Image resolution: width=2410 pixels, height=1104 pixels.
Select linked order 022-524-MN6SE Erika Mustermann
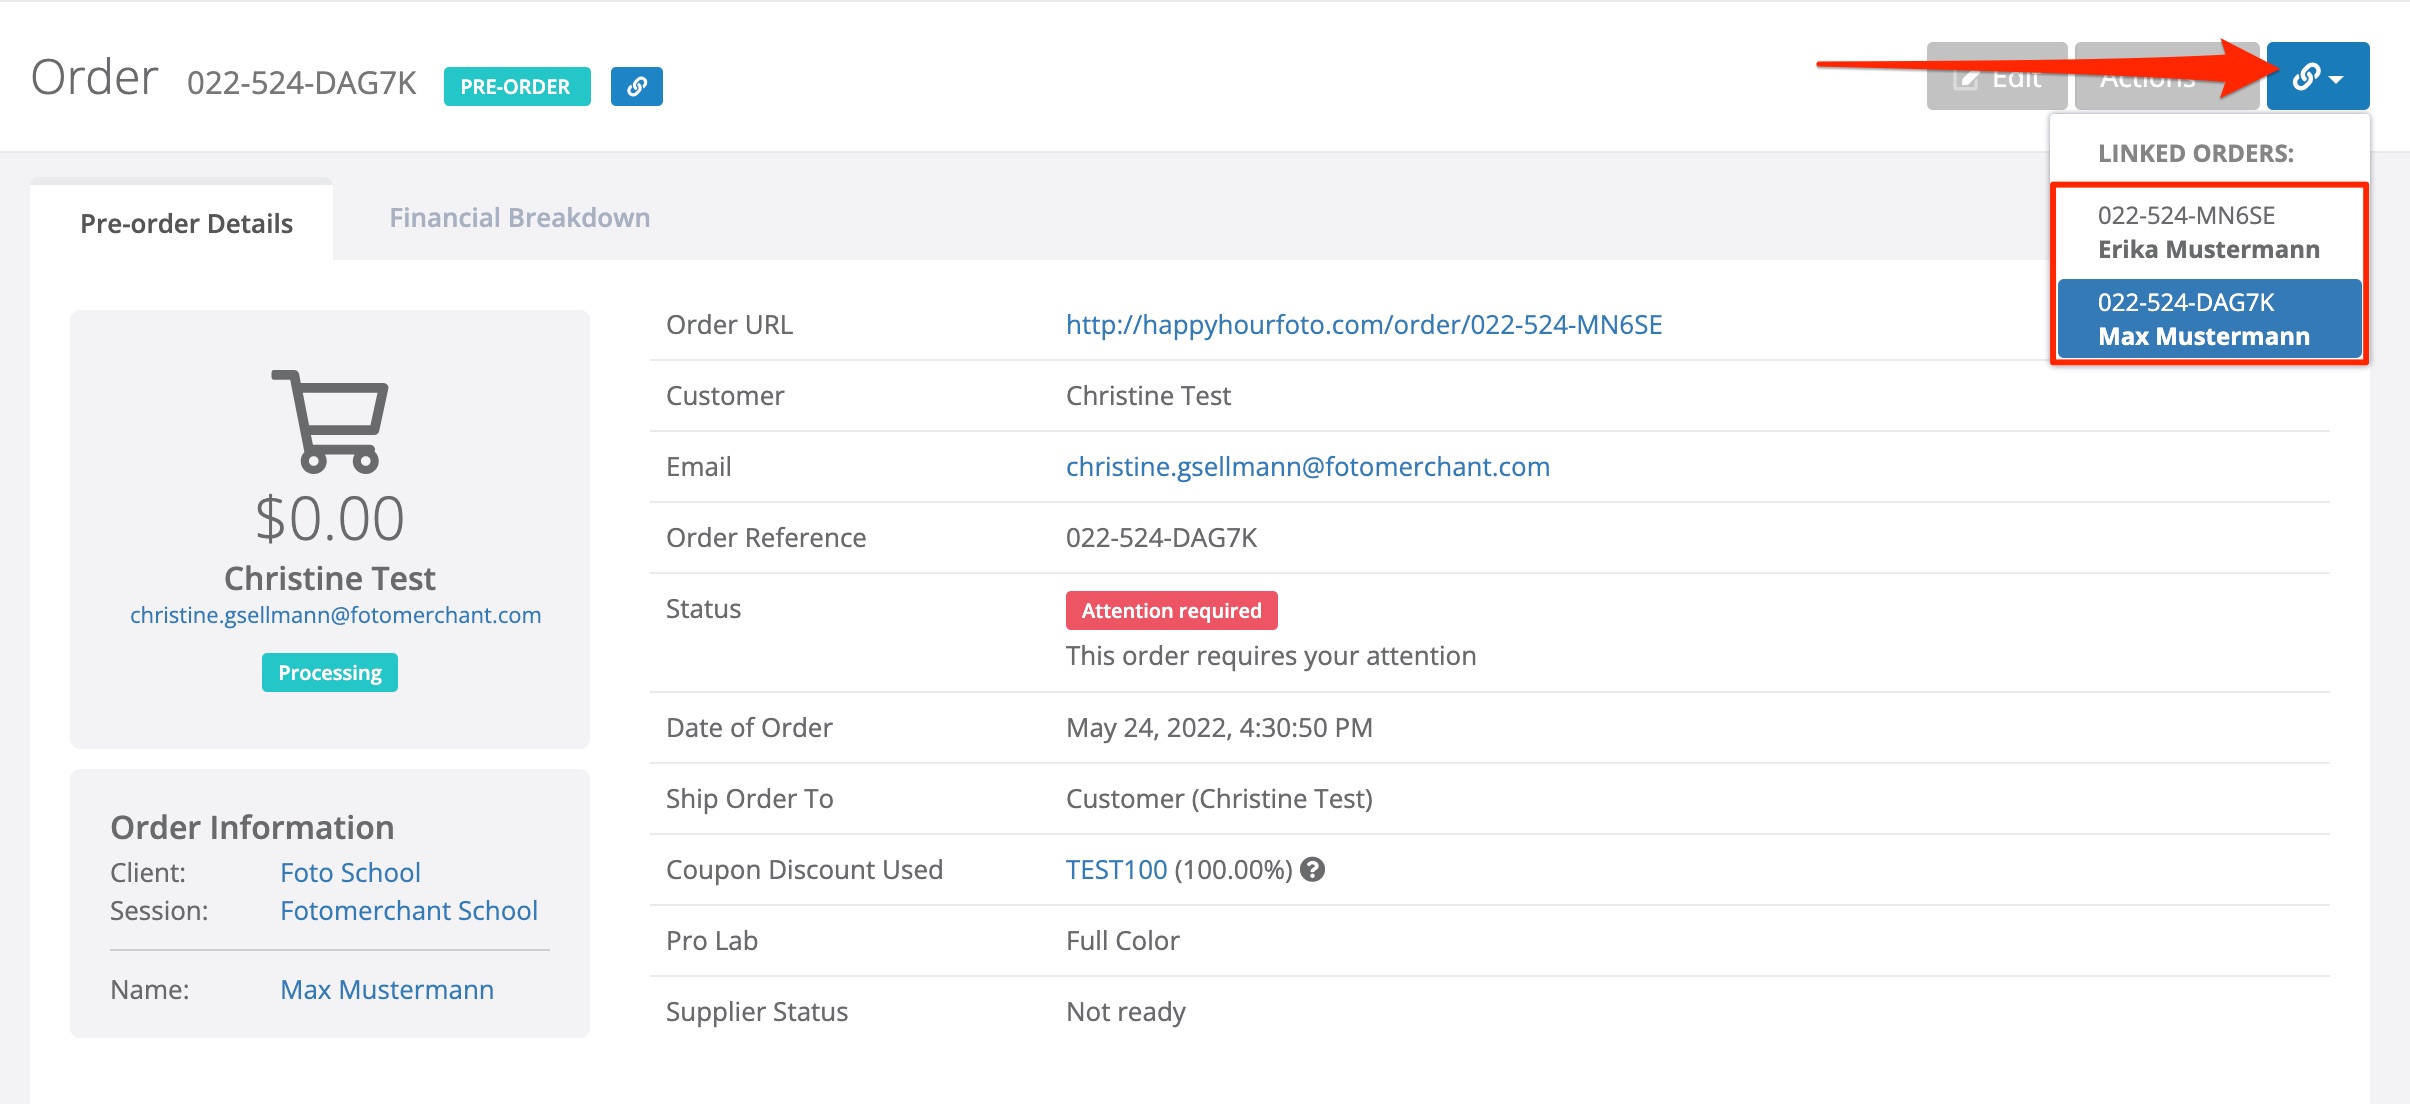coord(2209,233)
